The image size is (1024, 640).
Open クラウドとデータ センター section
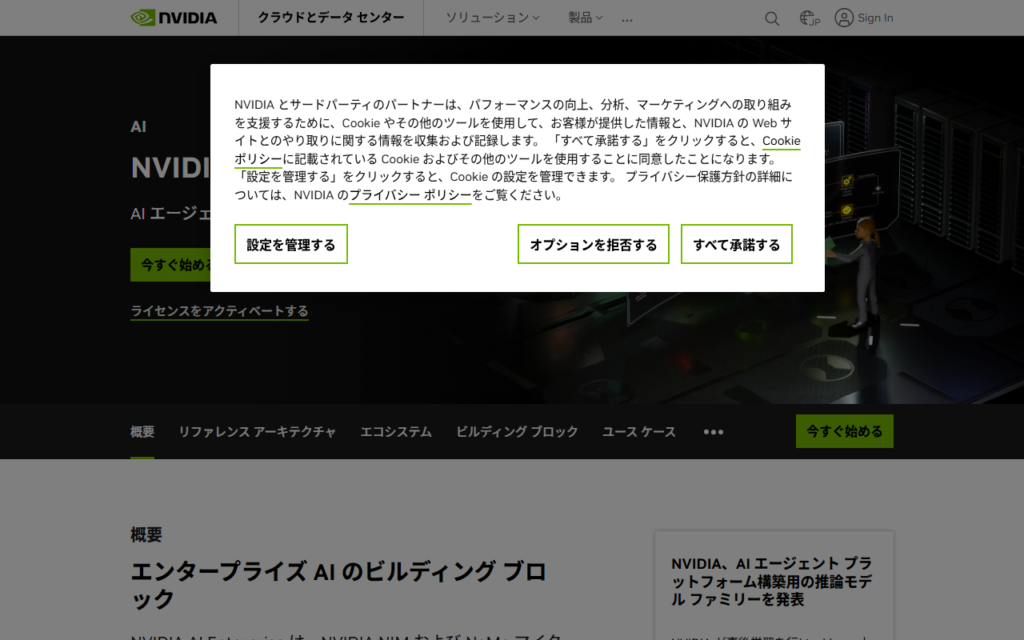[331, 18]
